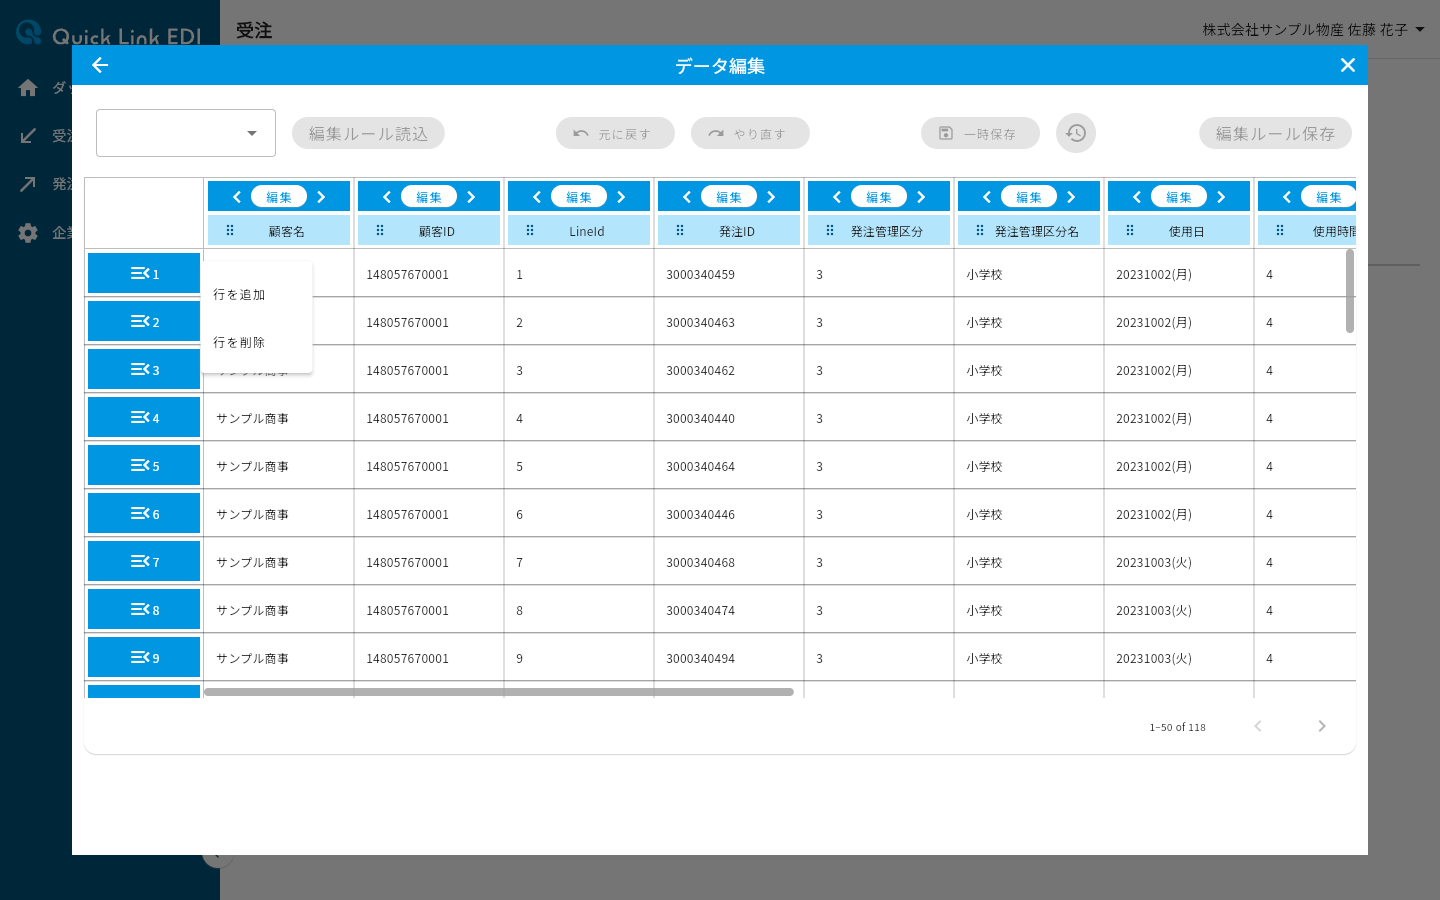Open row 5 menu icon
1440x900 pixels.
point(140,465)
